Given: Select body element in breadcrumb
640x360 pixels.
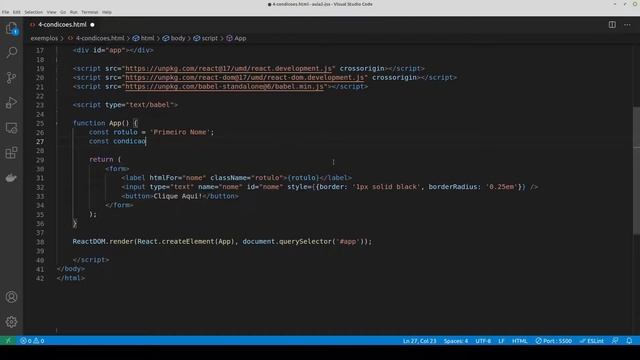Looking at the screenshot, I should click(178, 38).
